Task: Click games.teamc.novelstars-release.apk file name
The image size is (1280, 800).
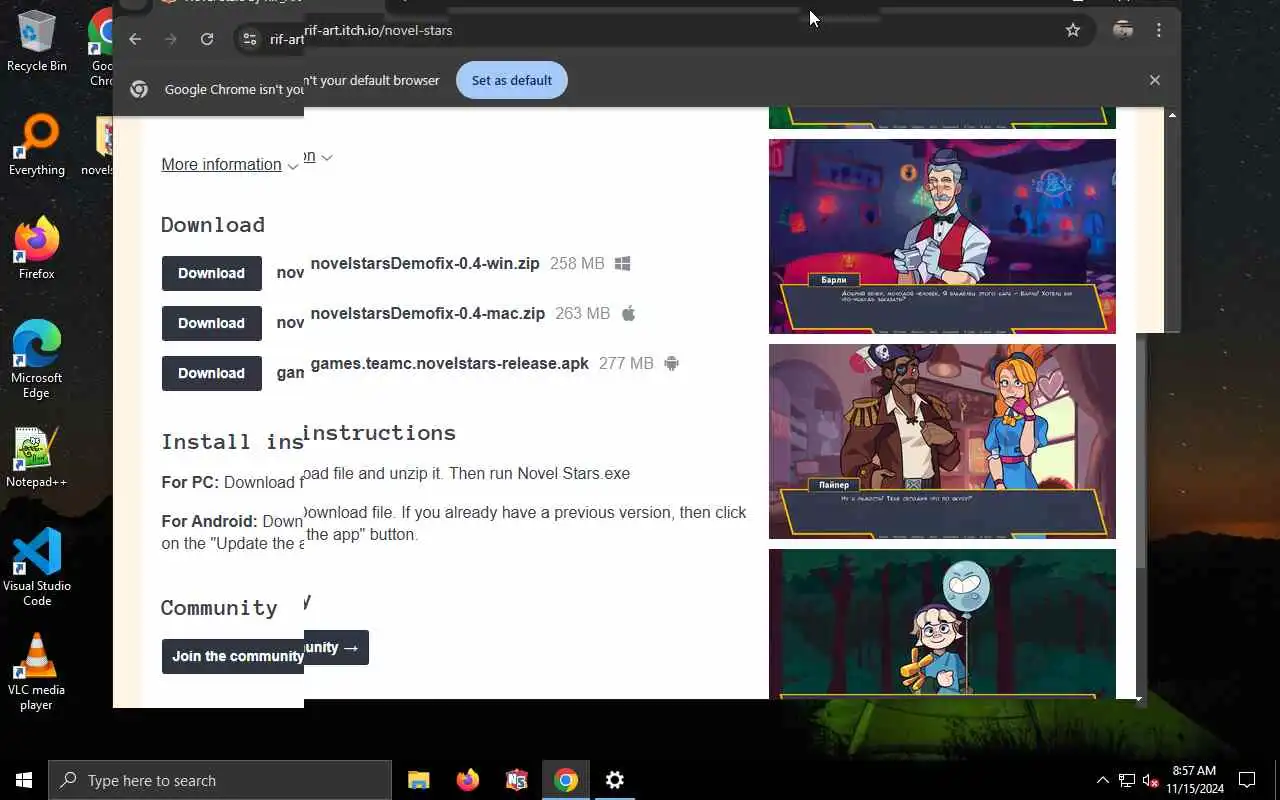Action: [450, 364]
